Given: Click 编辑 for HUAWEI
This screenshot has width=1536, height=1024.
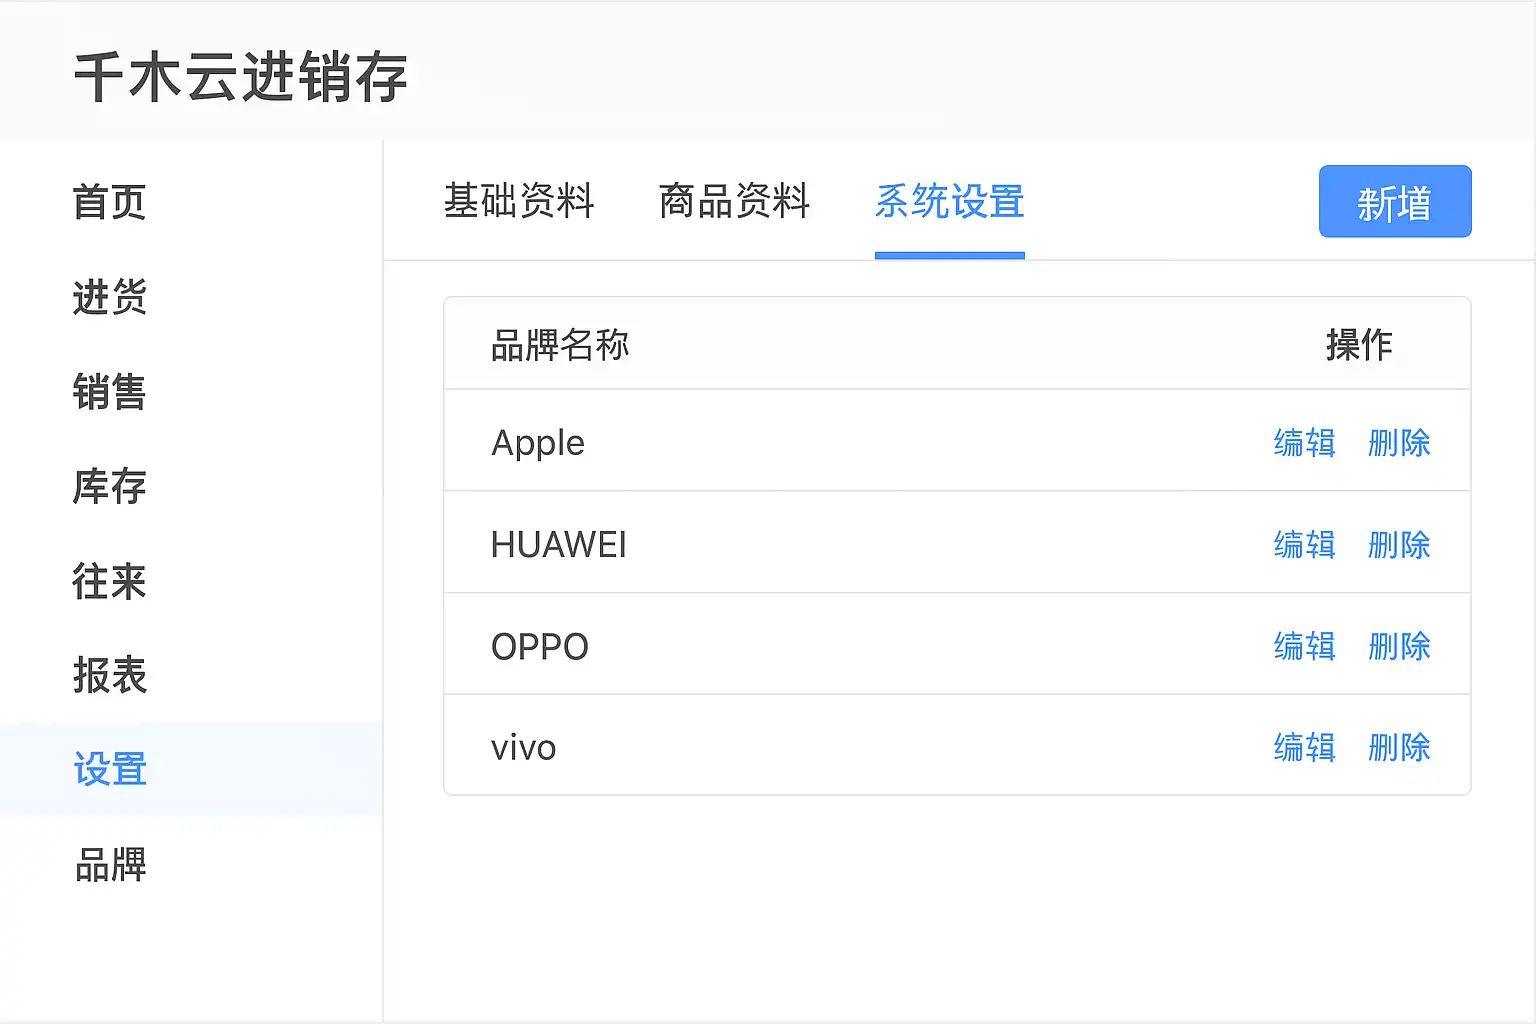Looking at the screenshot, I should 1304,545.
